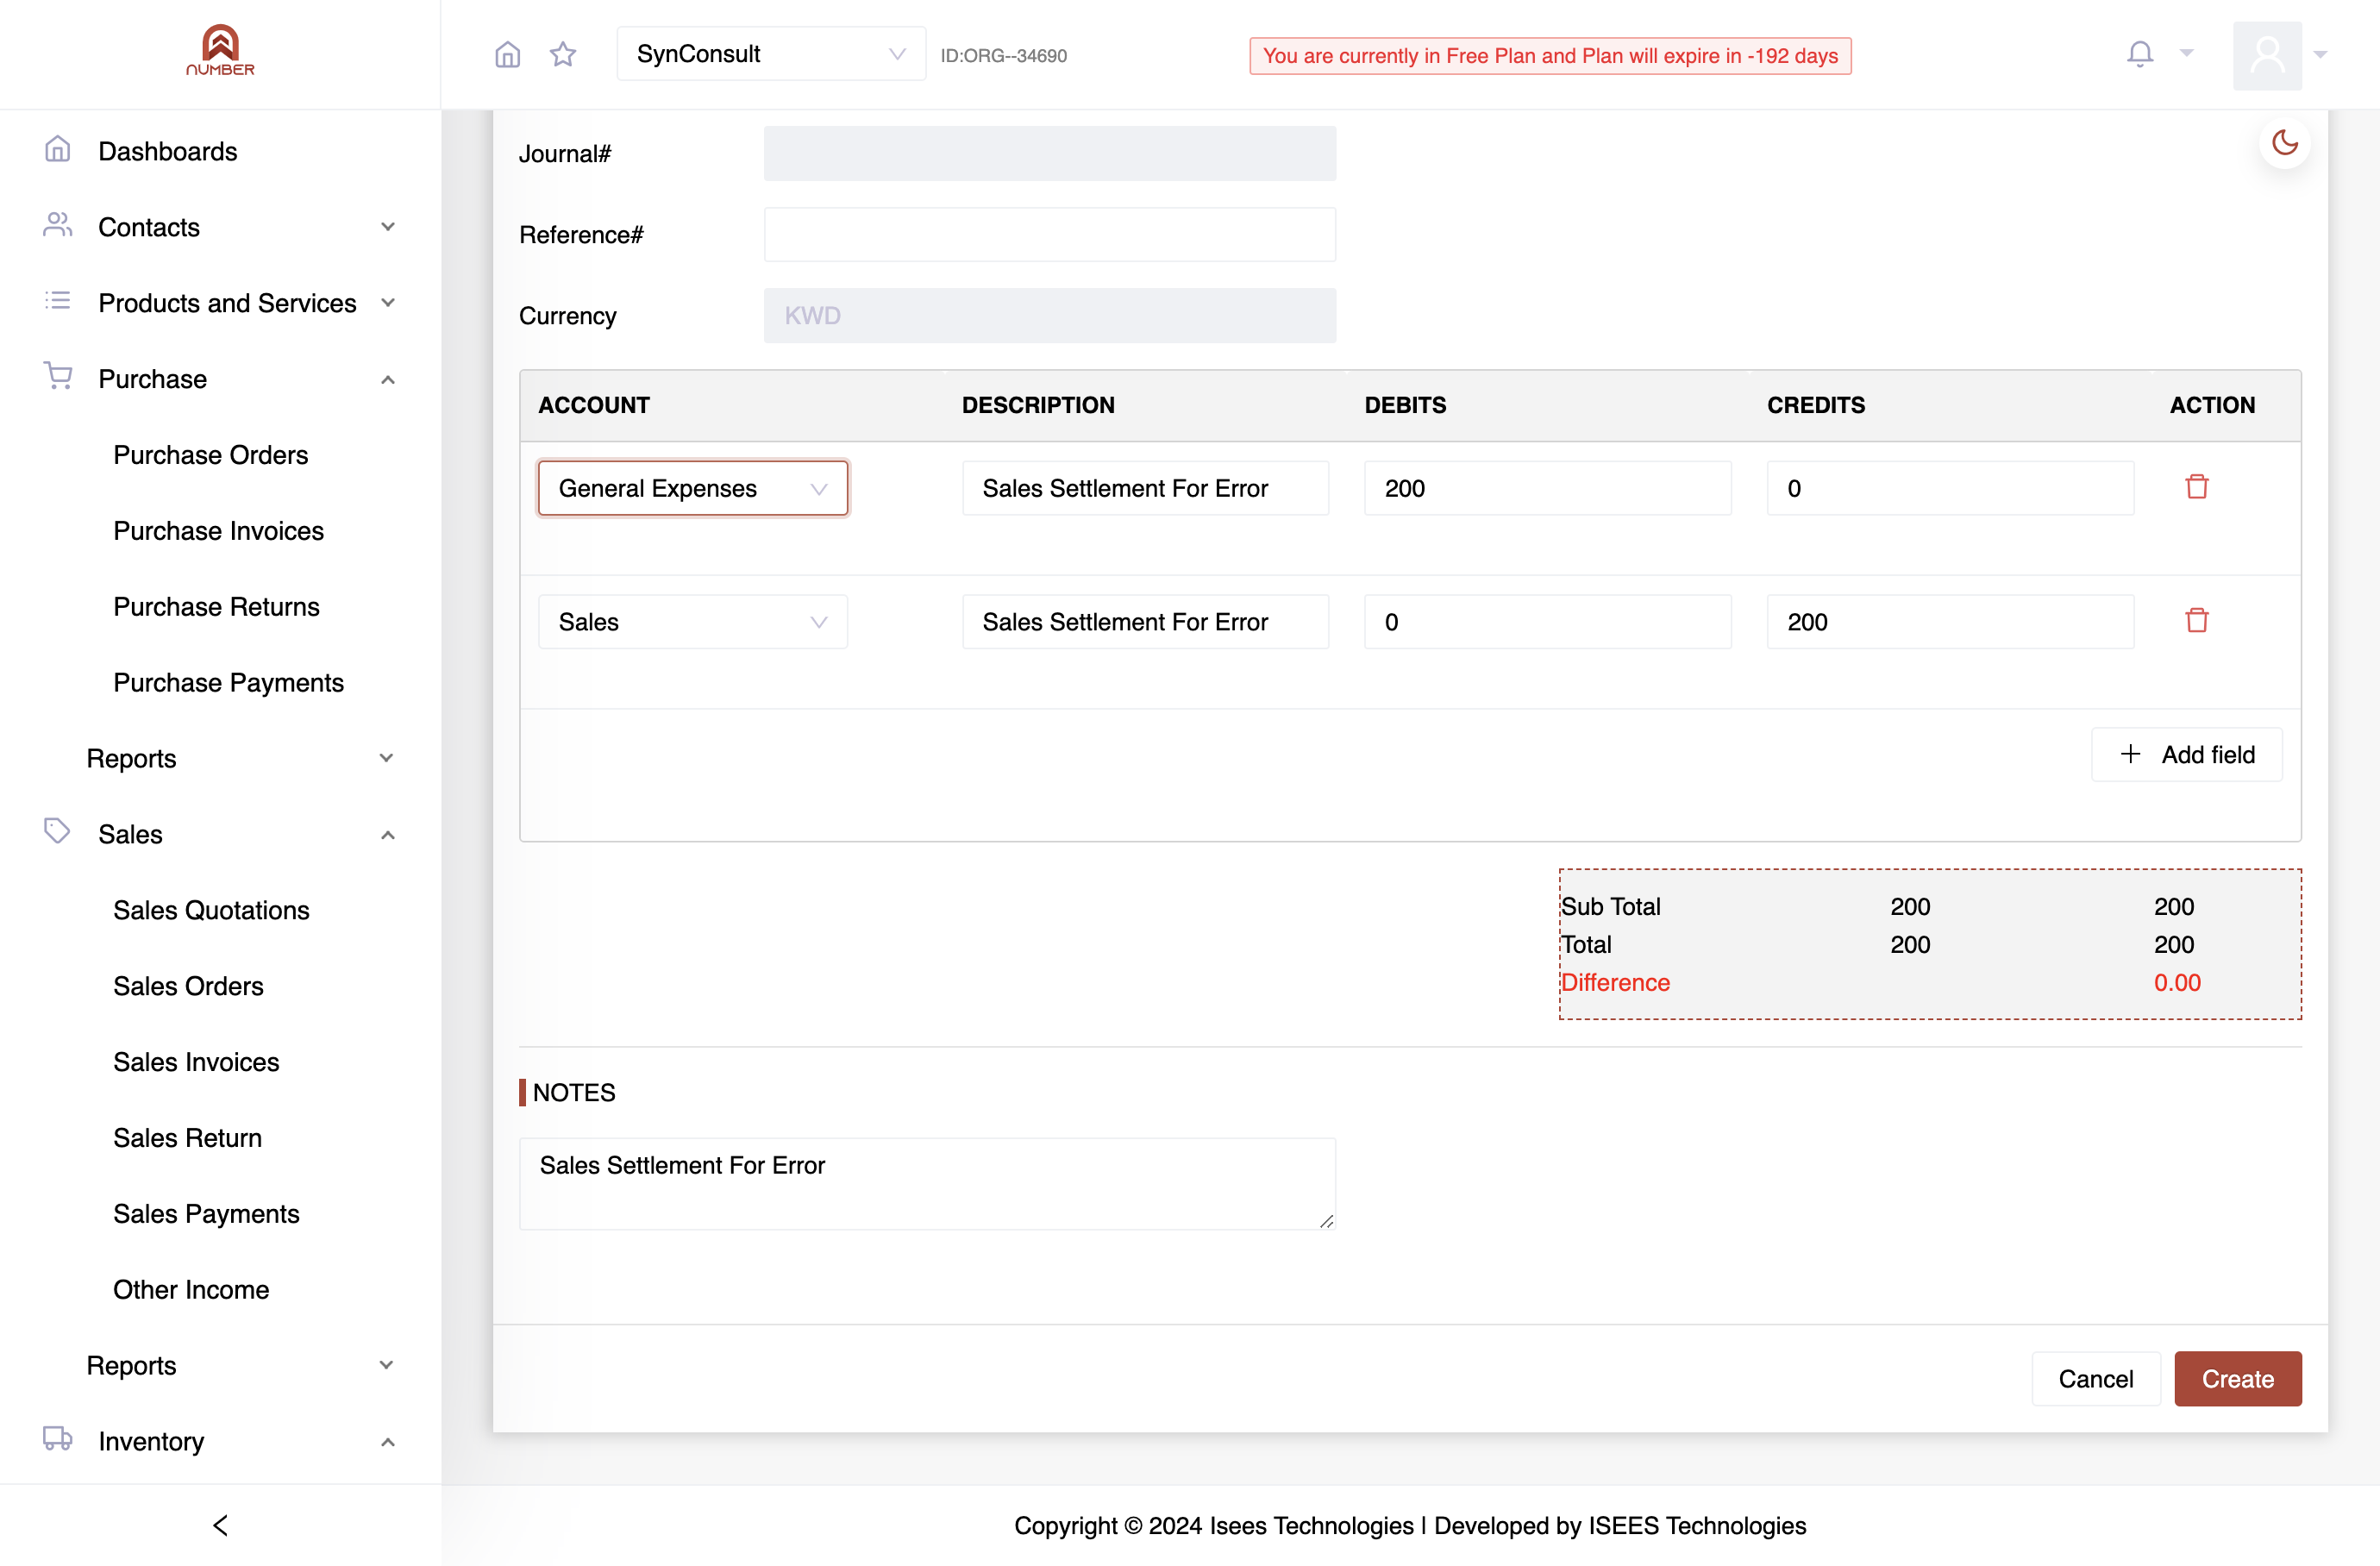The height and width of the screenshot is (1566, 2380).
Task: Click credit field in Sales row
Action: pyautogui.click(x=1950, y=622)
